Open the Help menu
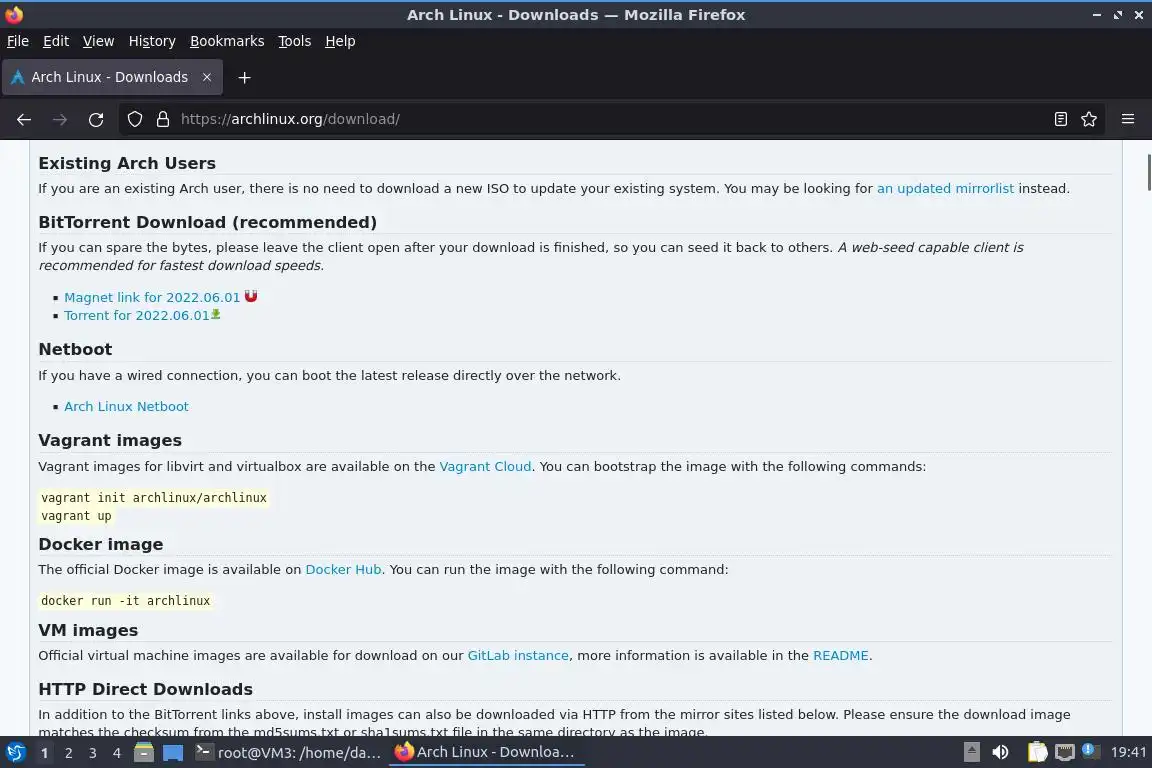 click(340, 41)
